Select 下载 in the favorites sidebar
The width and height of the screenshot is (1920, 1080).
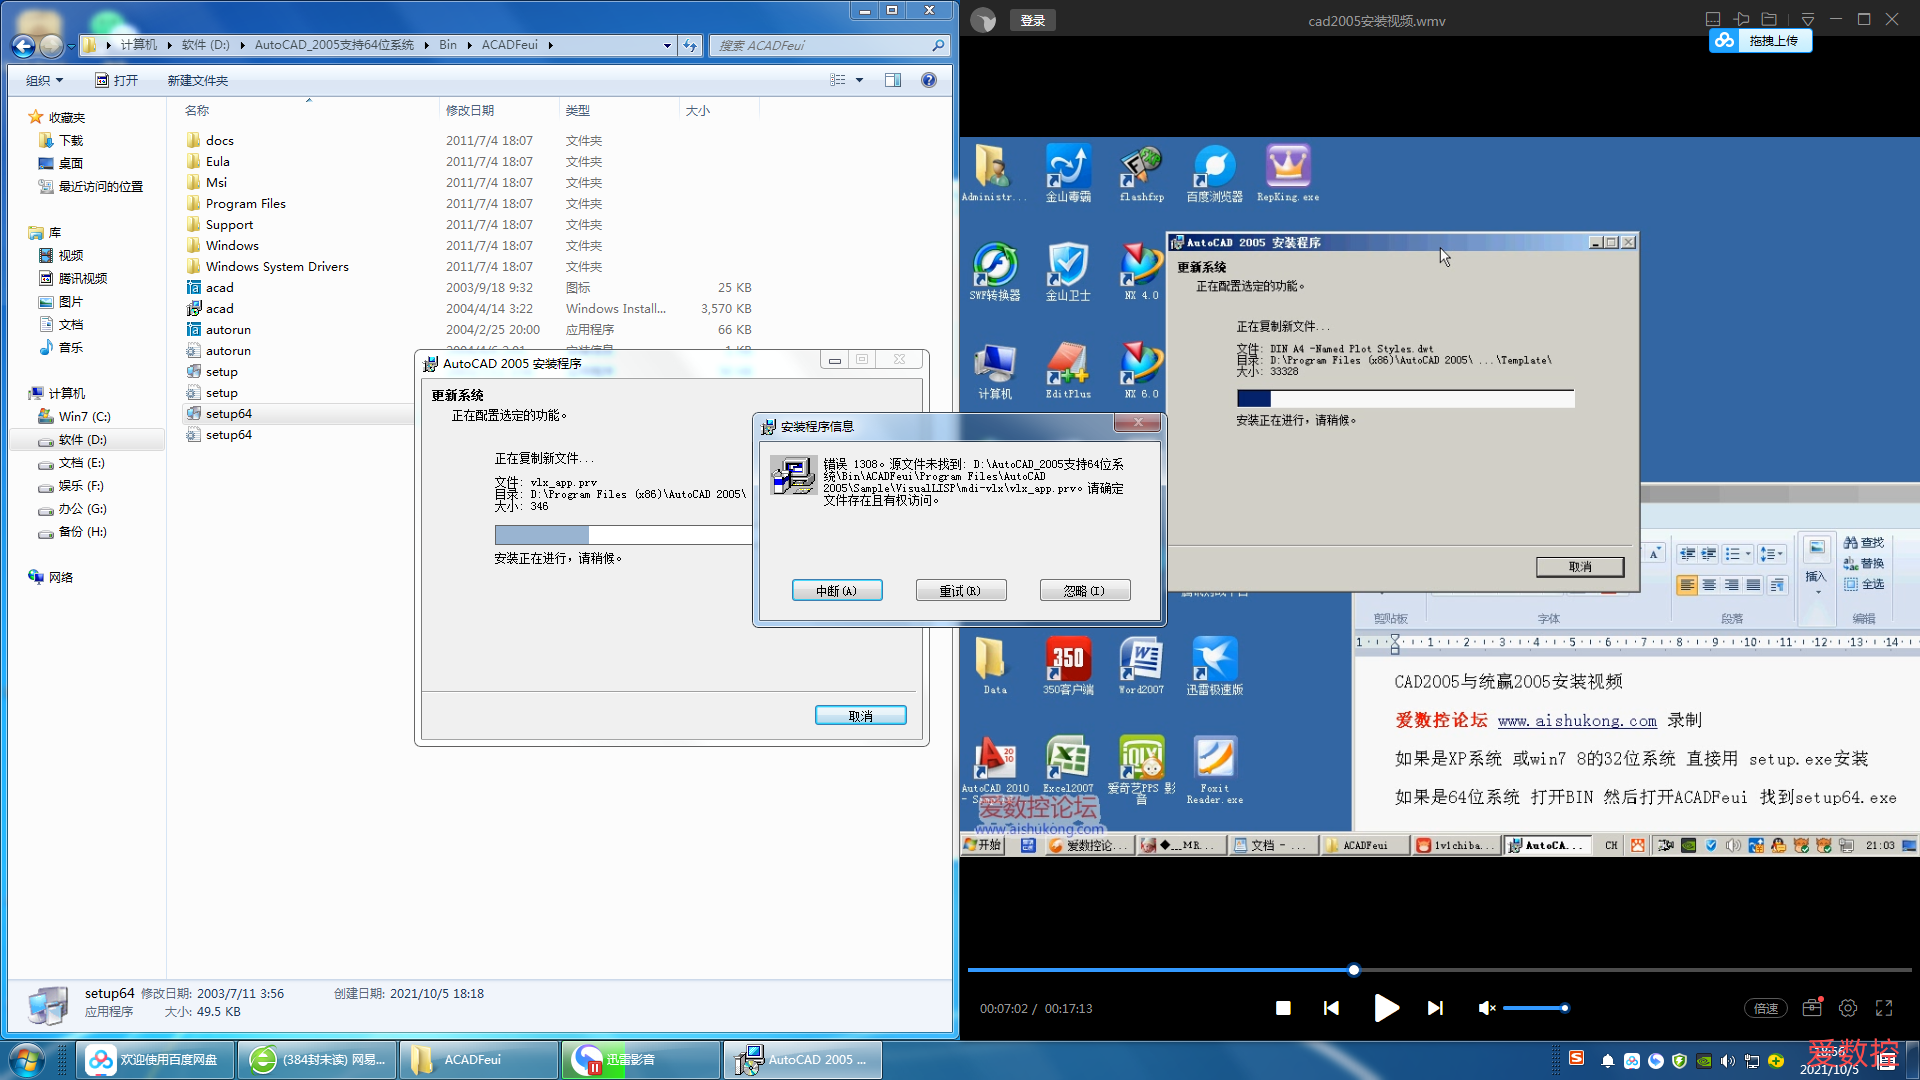pos(71,141)
